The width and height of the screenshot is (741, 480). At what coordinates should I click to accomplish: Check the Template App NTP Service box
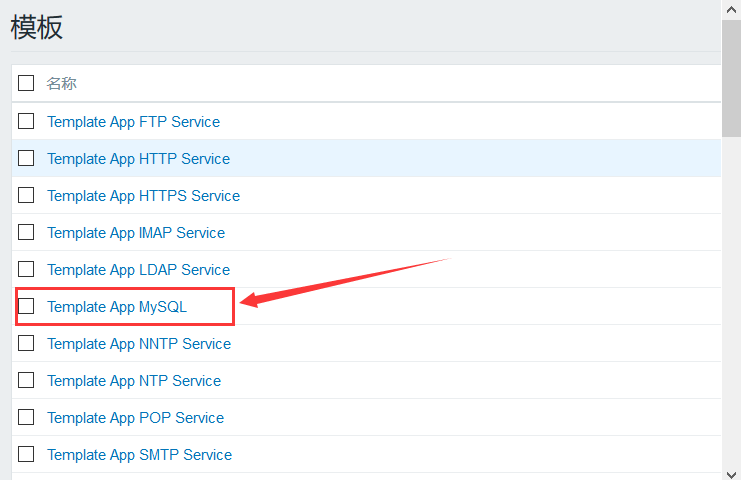point(26,380)
